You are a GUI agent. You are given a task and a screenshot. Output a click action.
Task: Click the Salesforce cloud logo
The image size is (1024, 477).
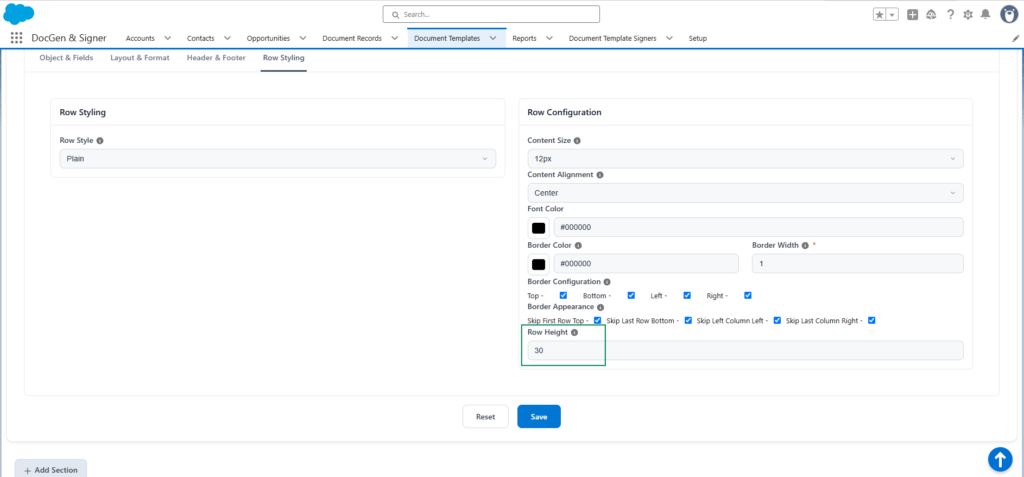pos(19,13)
